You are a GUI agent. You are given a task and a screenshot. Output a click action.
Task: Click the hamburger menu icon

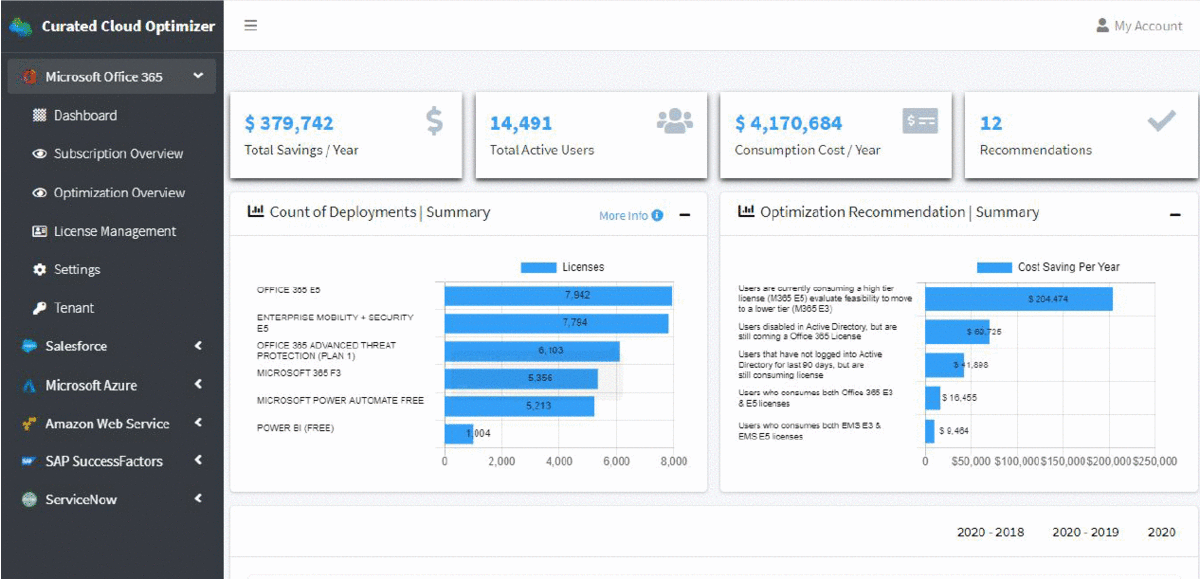click(251, 26)
